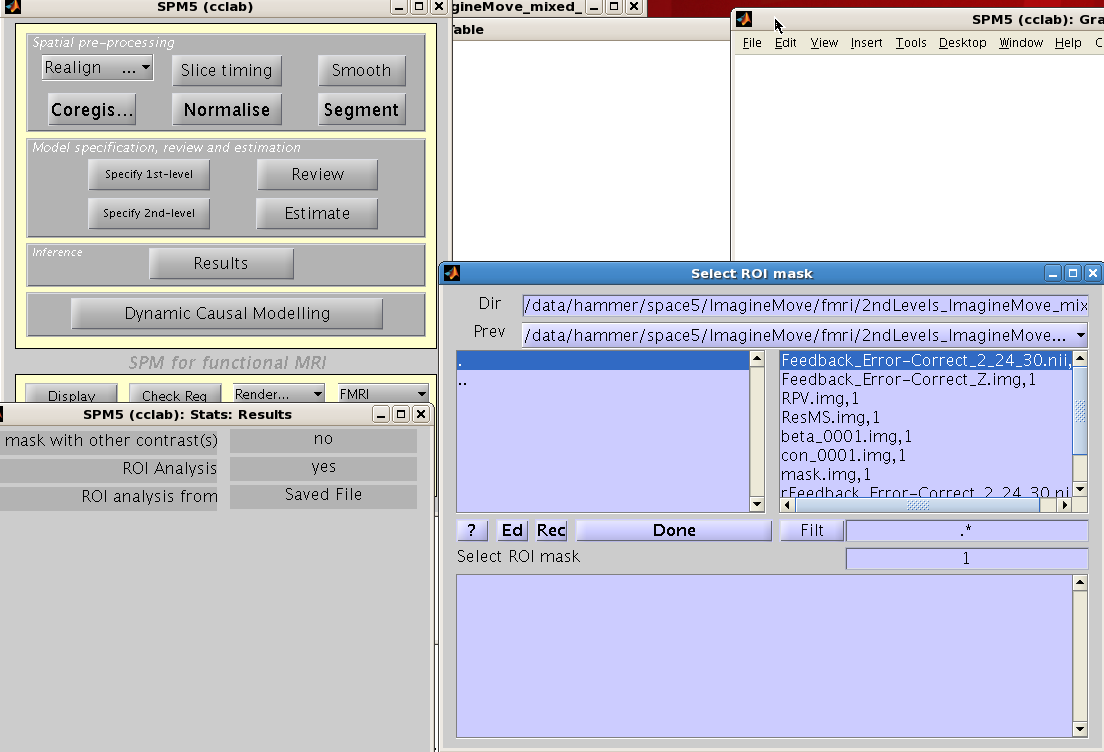
Task: Click the Check Reg button
Action: click(x=175, y=394)
